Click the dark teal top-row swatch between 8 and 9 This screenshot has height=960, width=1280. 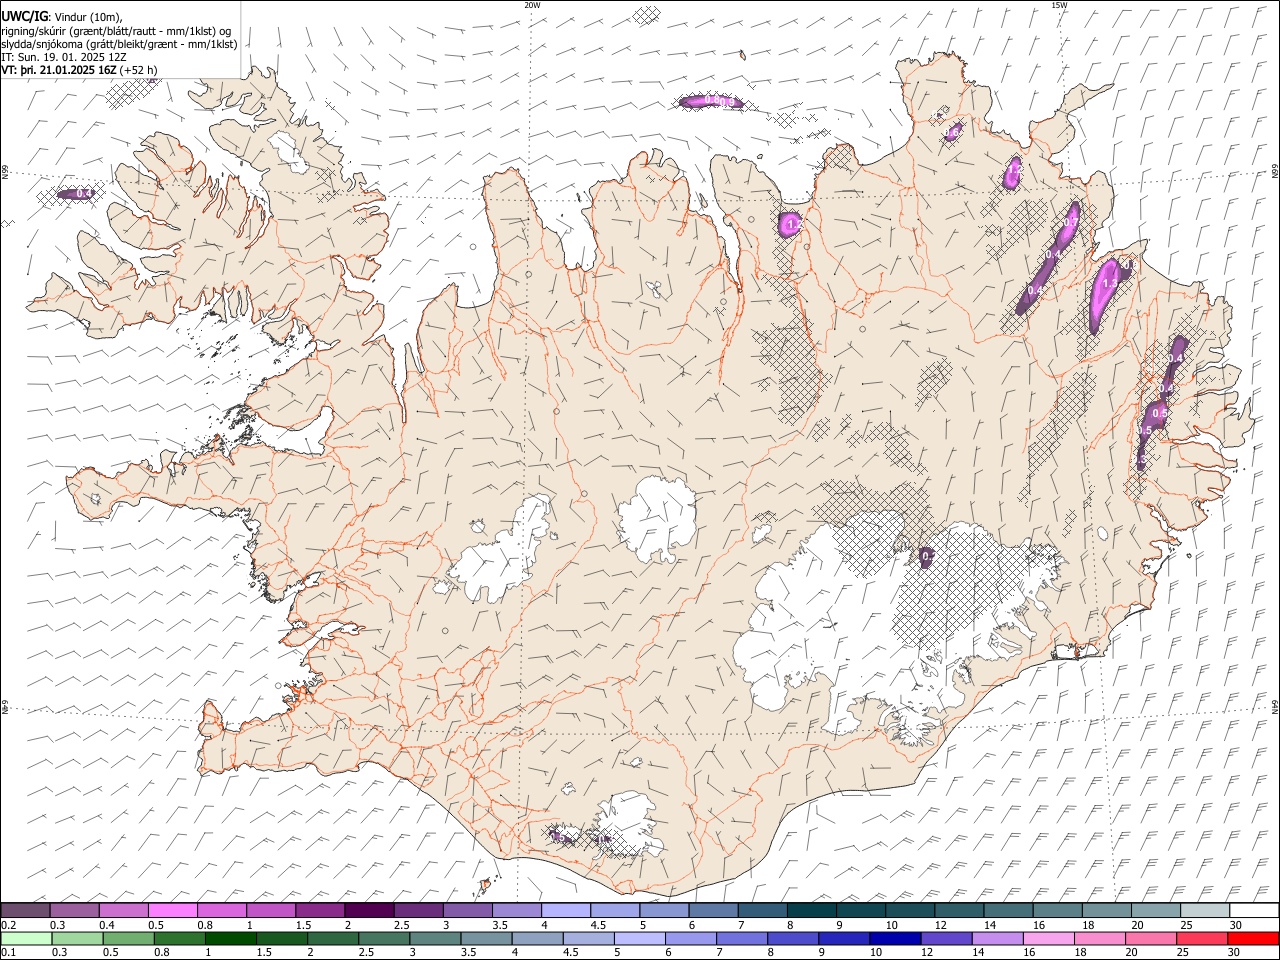click(812, 910)
